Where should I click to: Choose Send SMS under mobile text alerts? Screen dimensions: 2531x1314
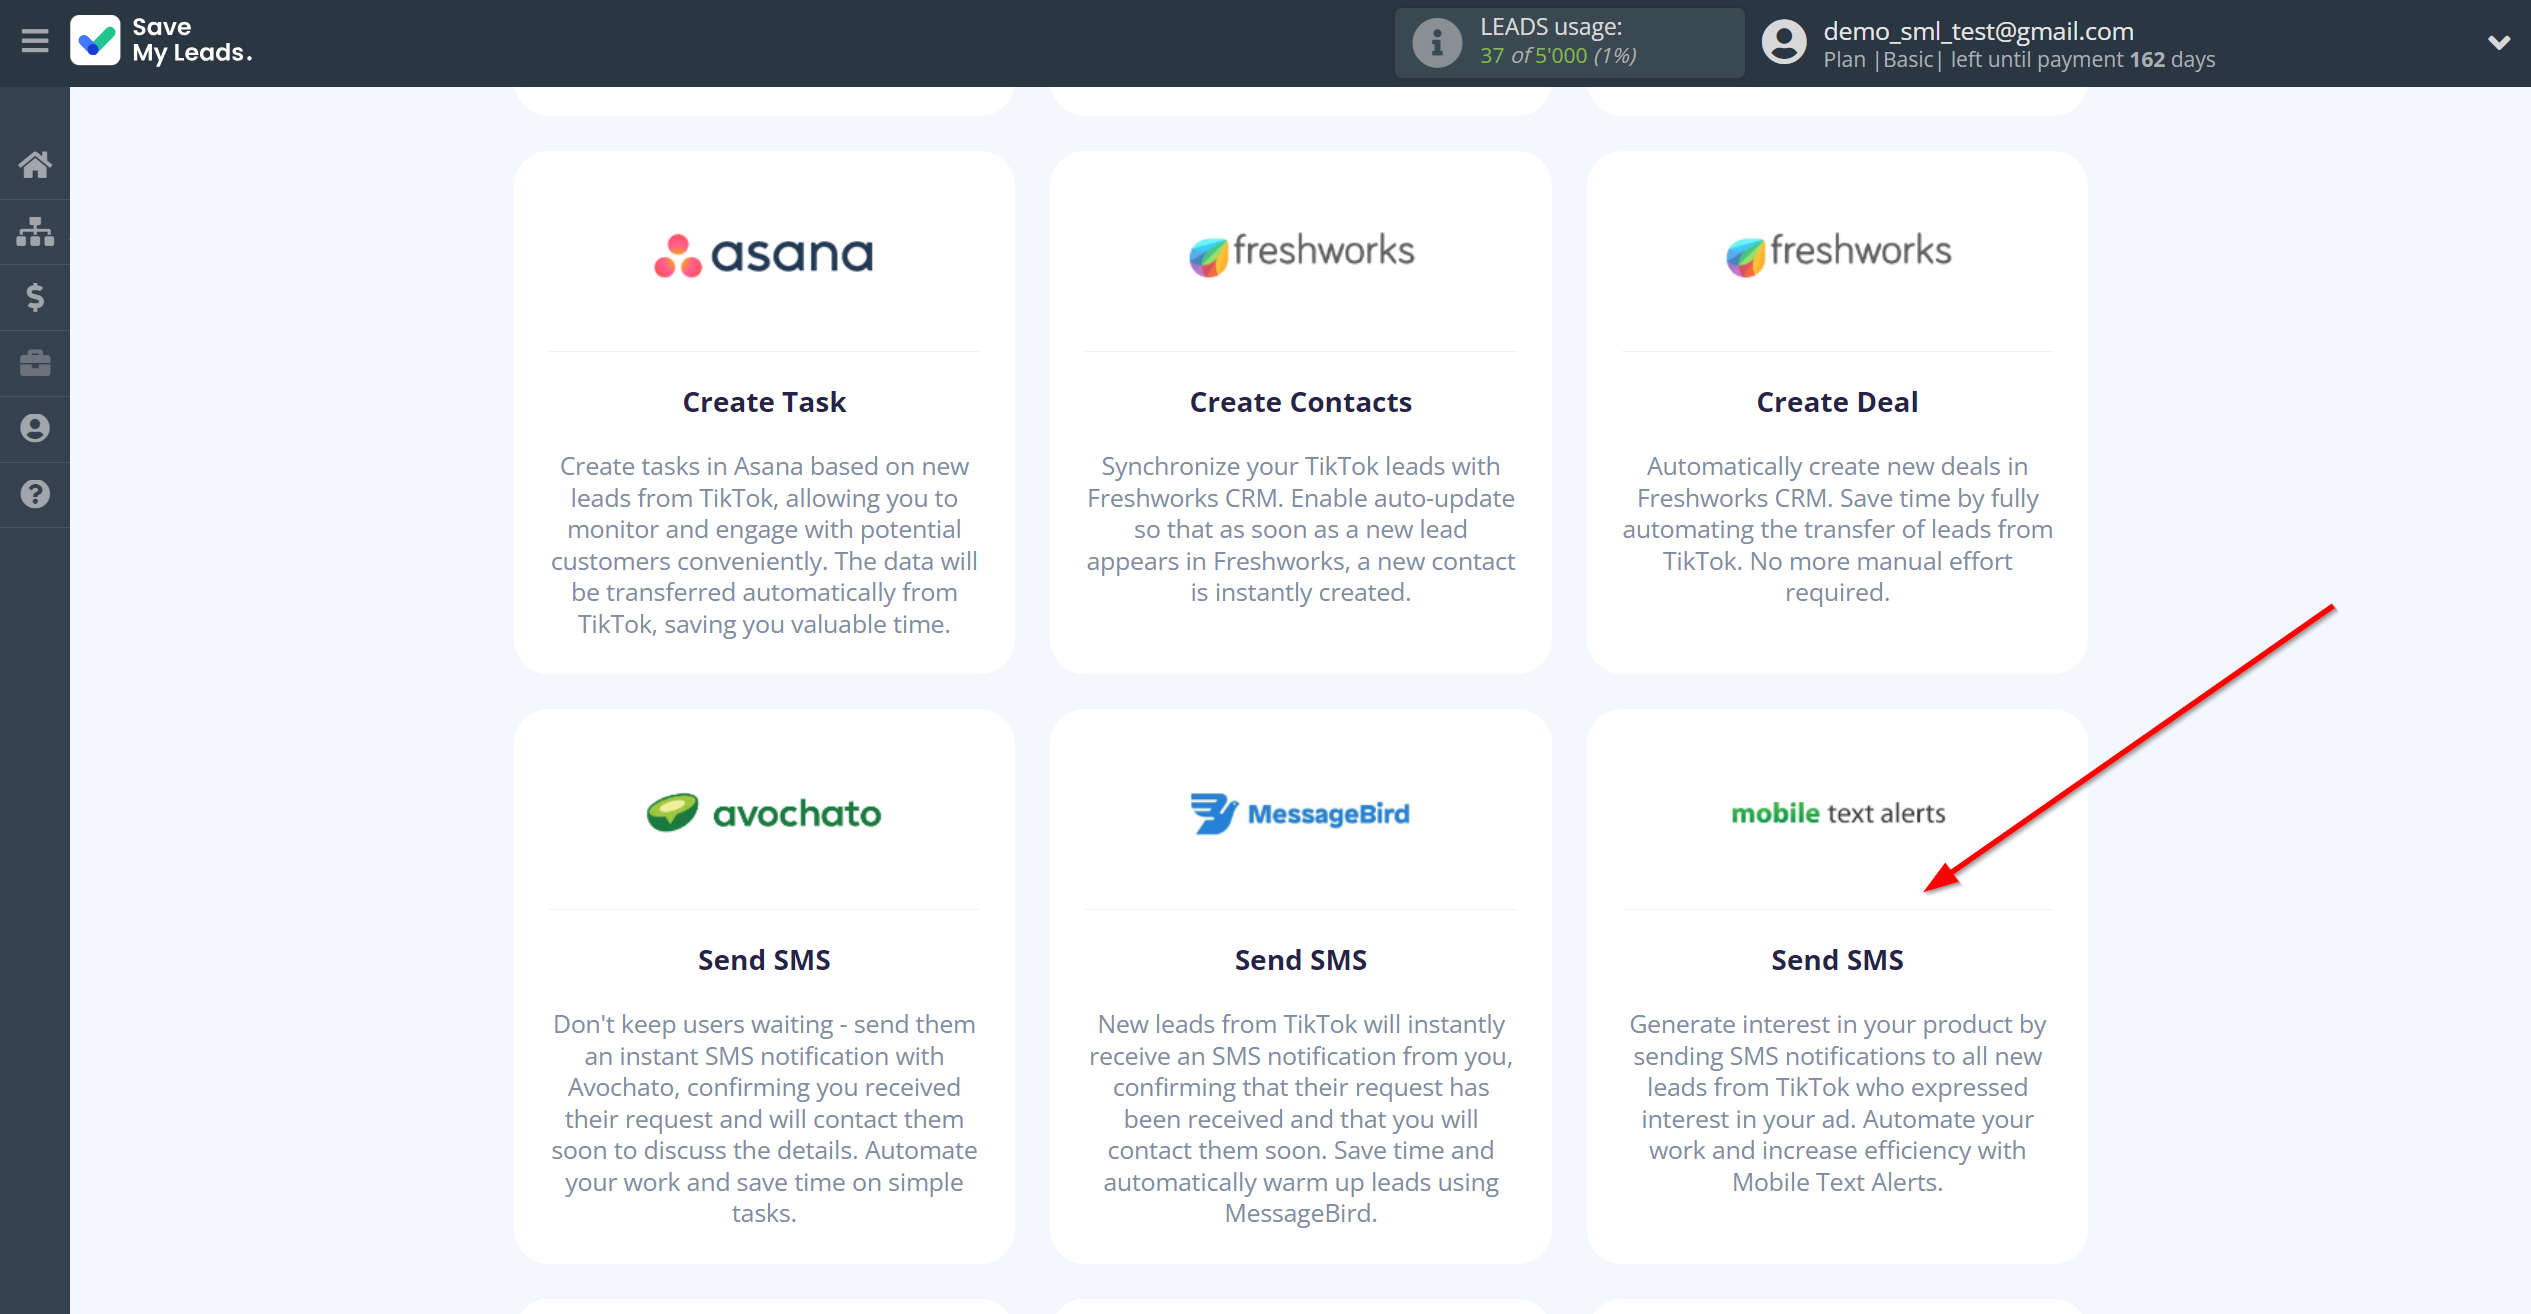(x=1838, y=960)
